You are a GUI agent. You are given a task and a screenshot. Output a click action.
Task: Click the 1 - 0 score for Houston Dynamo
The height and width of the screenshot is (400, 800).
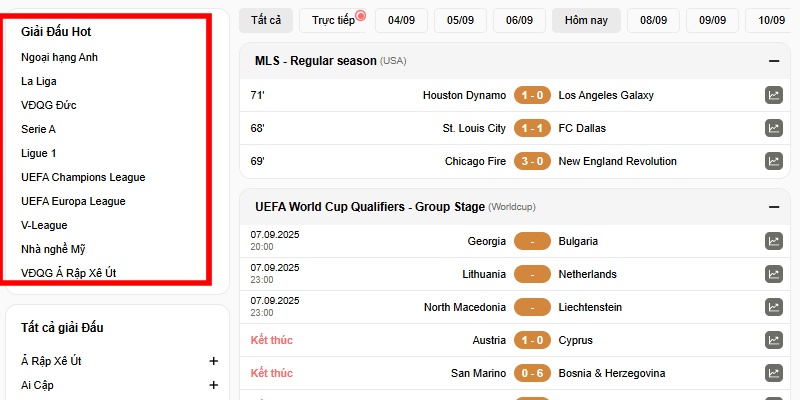(532, 95)
